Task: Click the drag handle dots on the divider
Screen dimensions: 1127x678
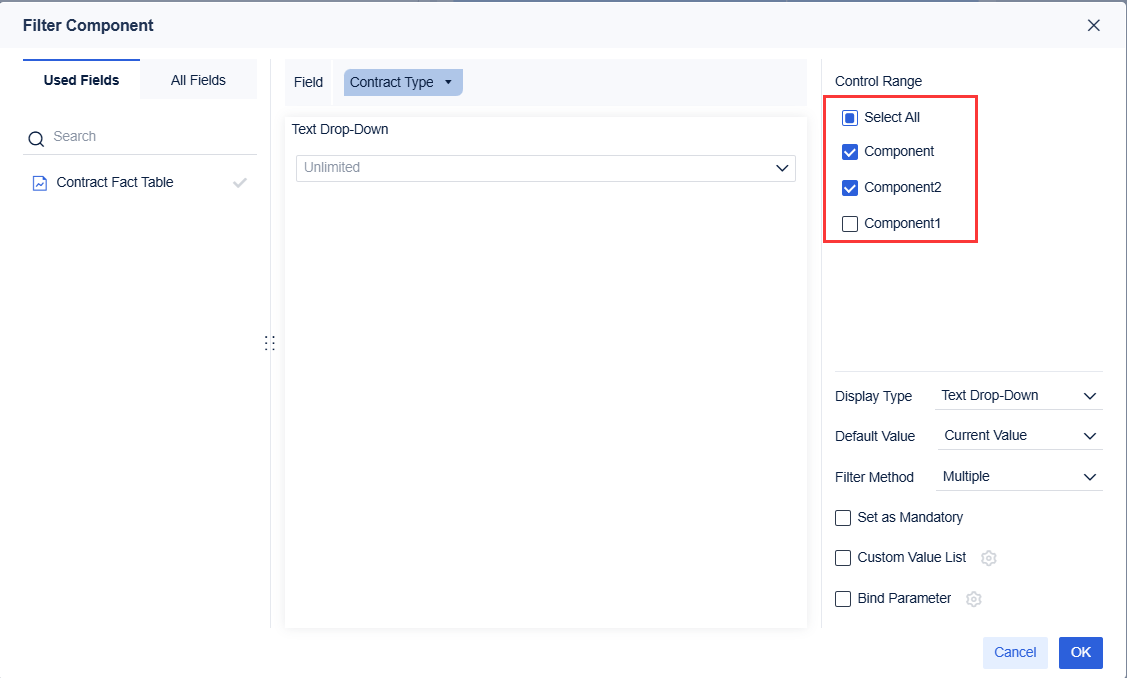Action: point(270,342)
